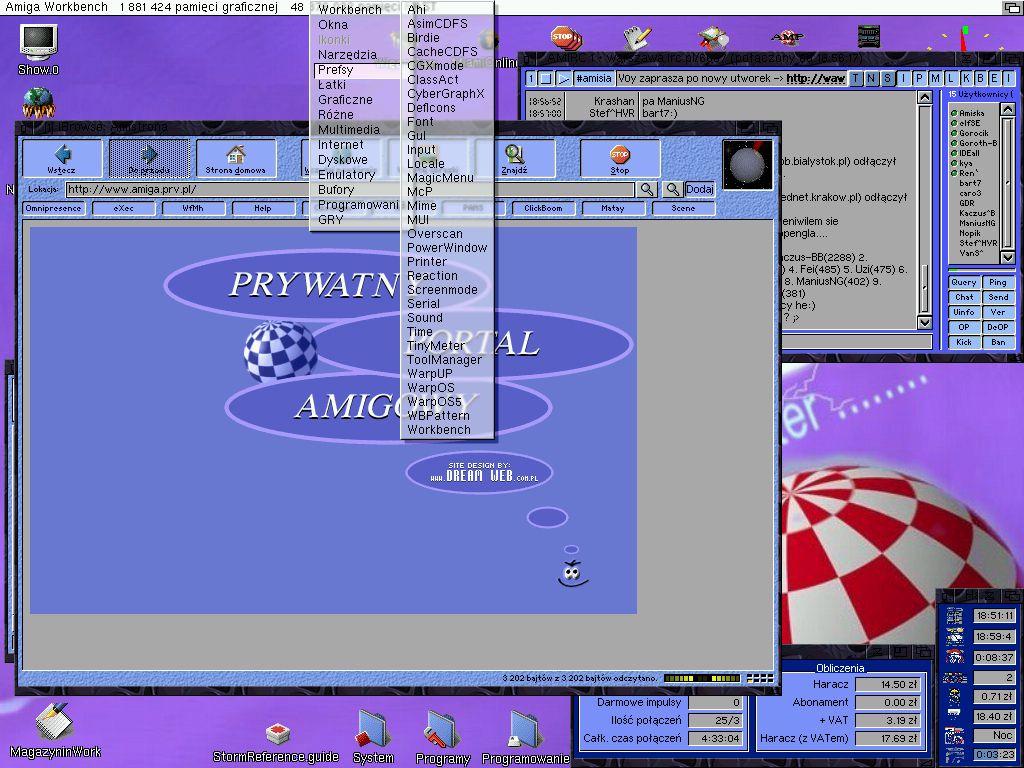Select ToolManager in Prefsy submenu
The height and width of the screenshot is (768, 1024).
pyautogui.click(x=444, y=359)
